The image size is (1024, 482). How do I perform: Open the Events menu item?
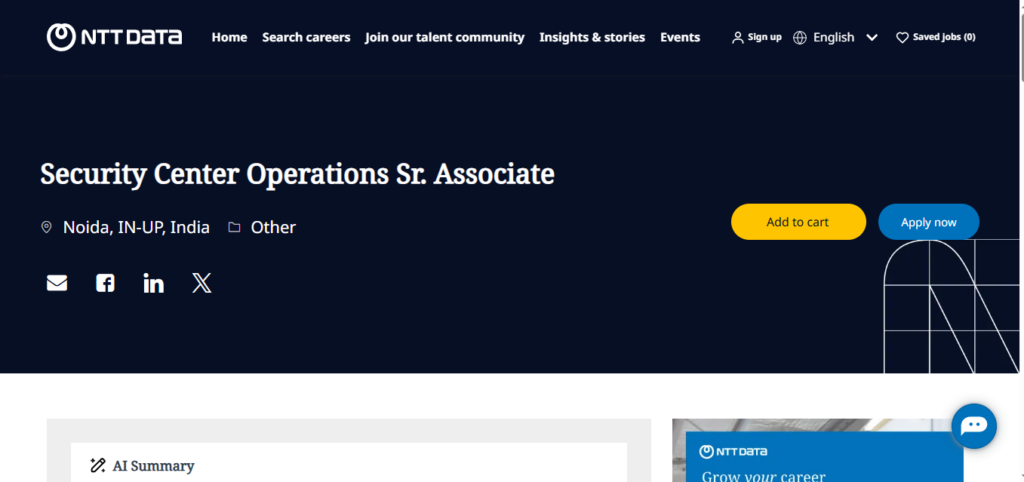680,37
